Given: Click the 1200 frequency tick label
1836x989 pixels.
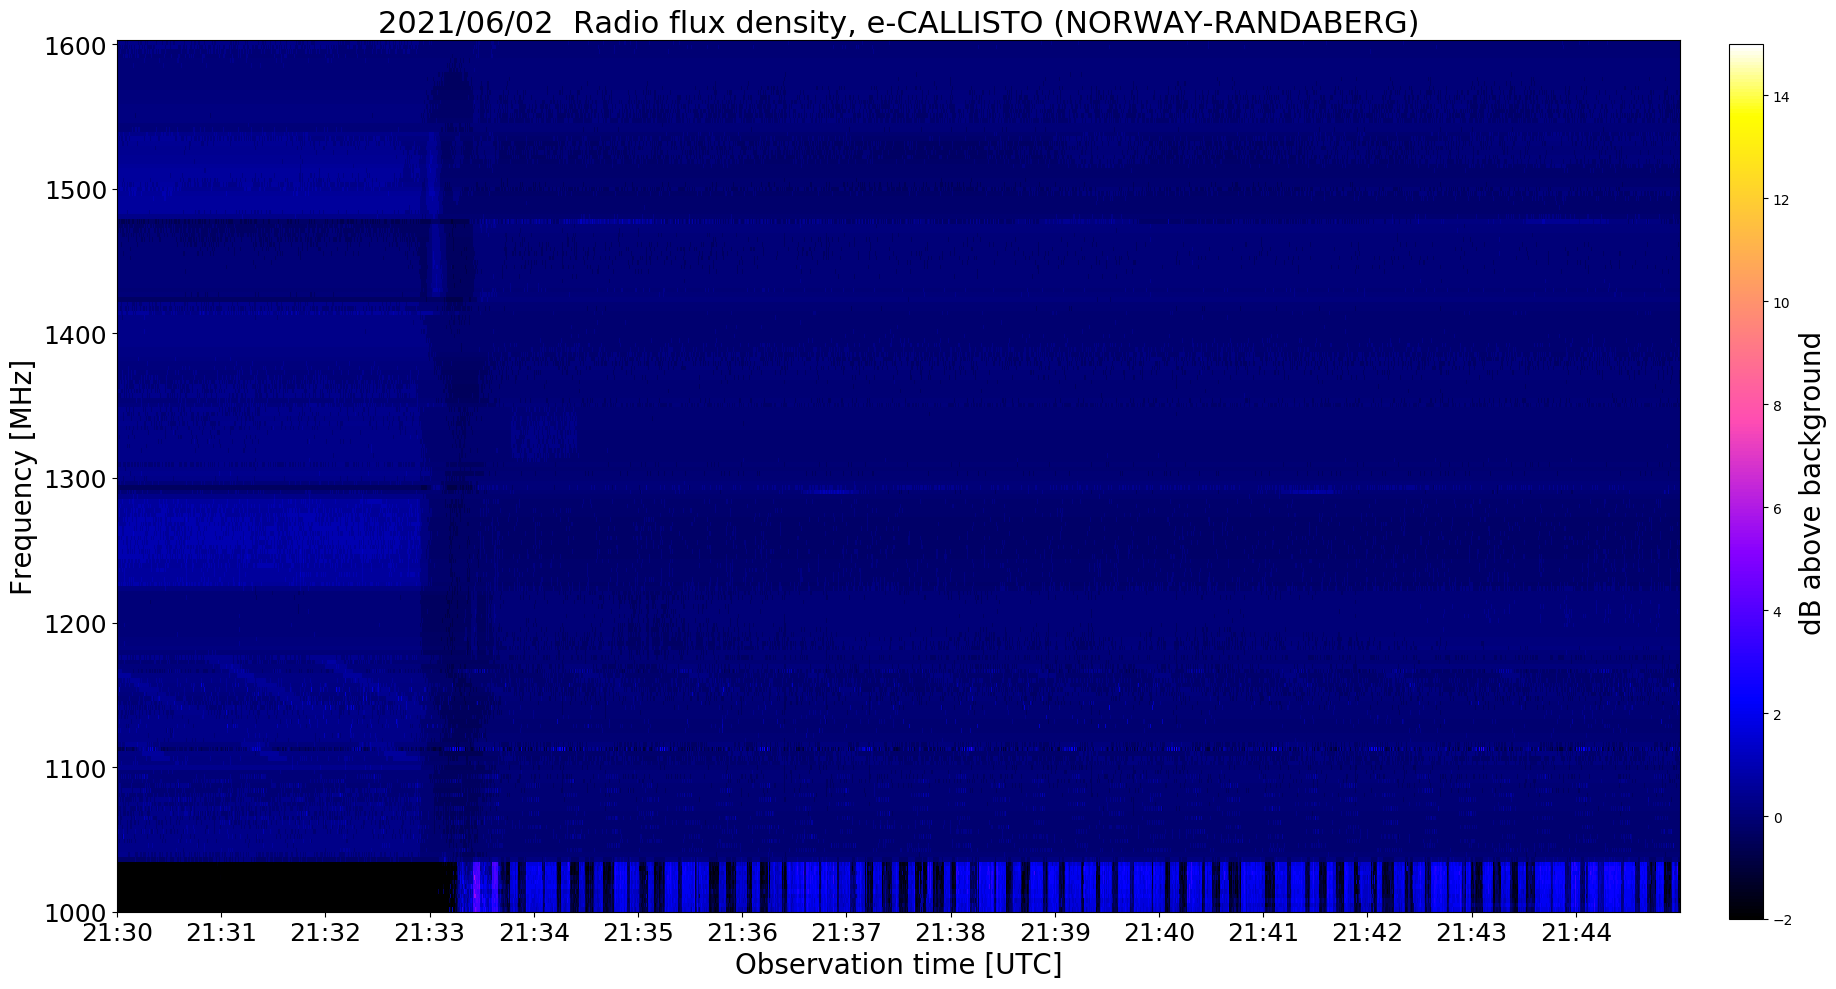Looking at the screenshot, I should pyautogui.click(x=77, y=624).
